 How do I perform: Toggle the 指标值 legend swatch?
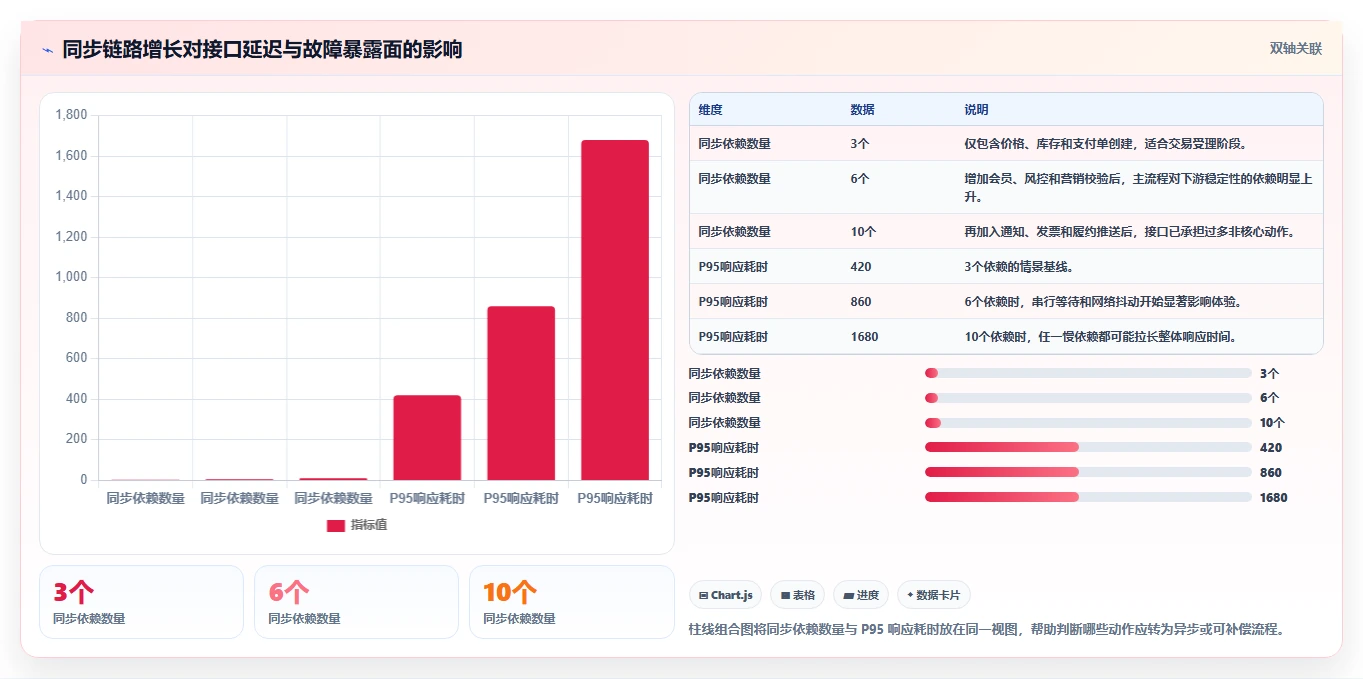(x=336, y=525)
